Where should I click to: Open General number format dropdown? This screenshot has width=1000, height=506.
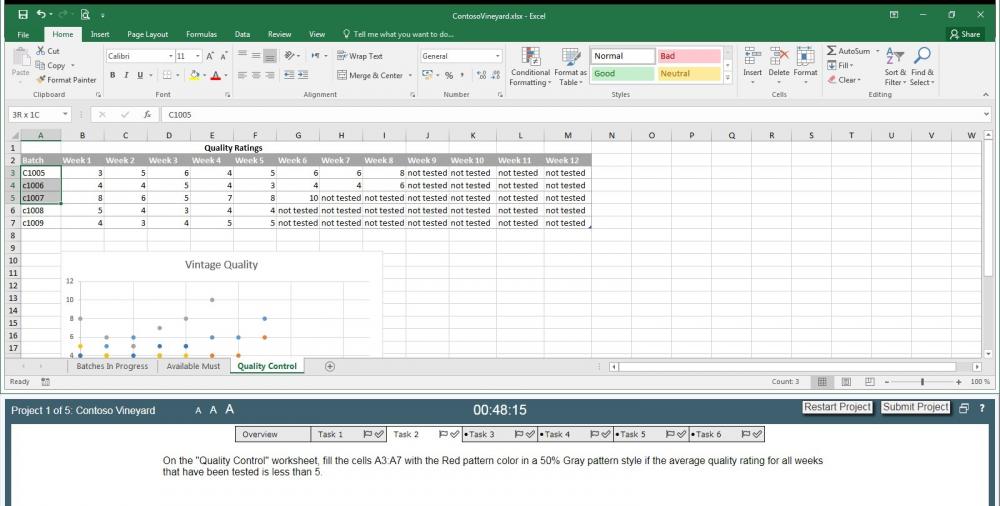497,56
